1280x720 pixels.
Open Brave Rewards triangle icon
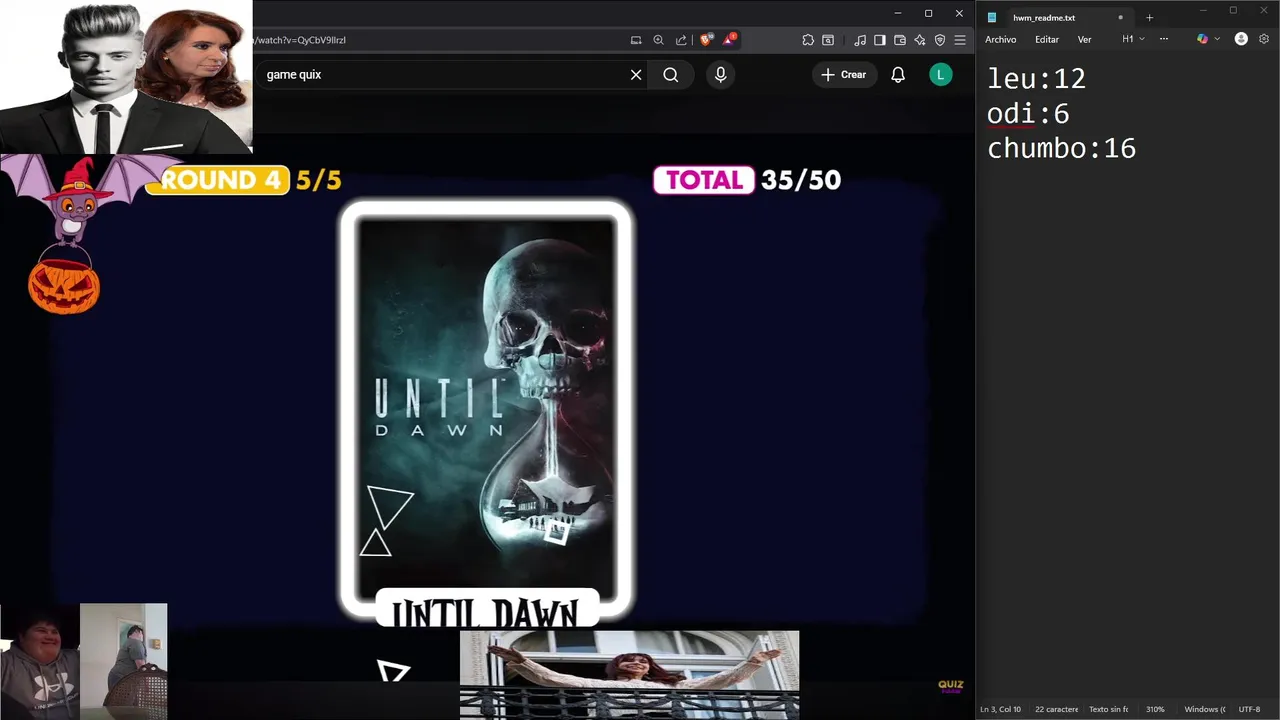pos(729,40)
